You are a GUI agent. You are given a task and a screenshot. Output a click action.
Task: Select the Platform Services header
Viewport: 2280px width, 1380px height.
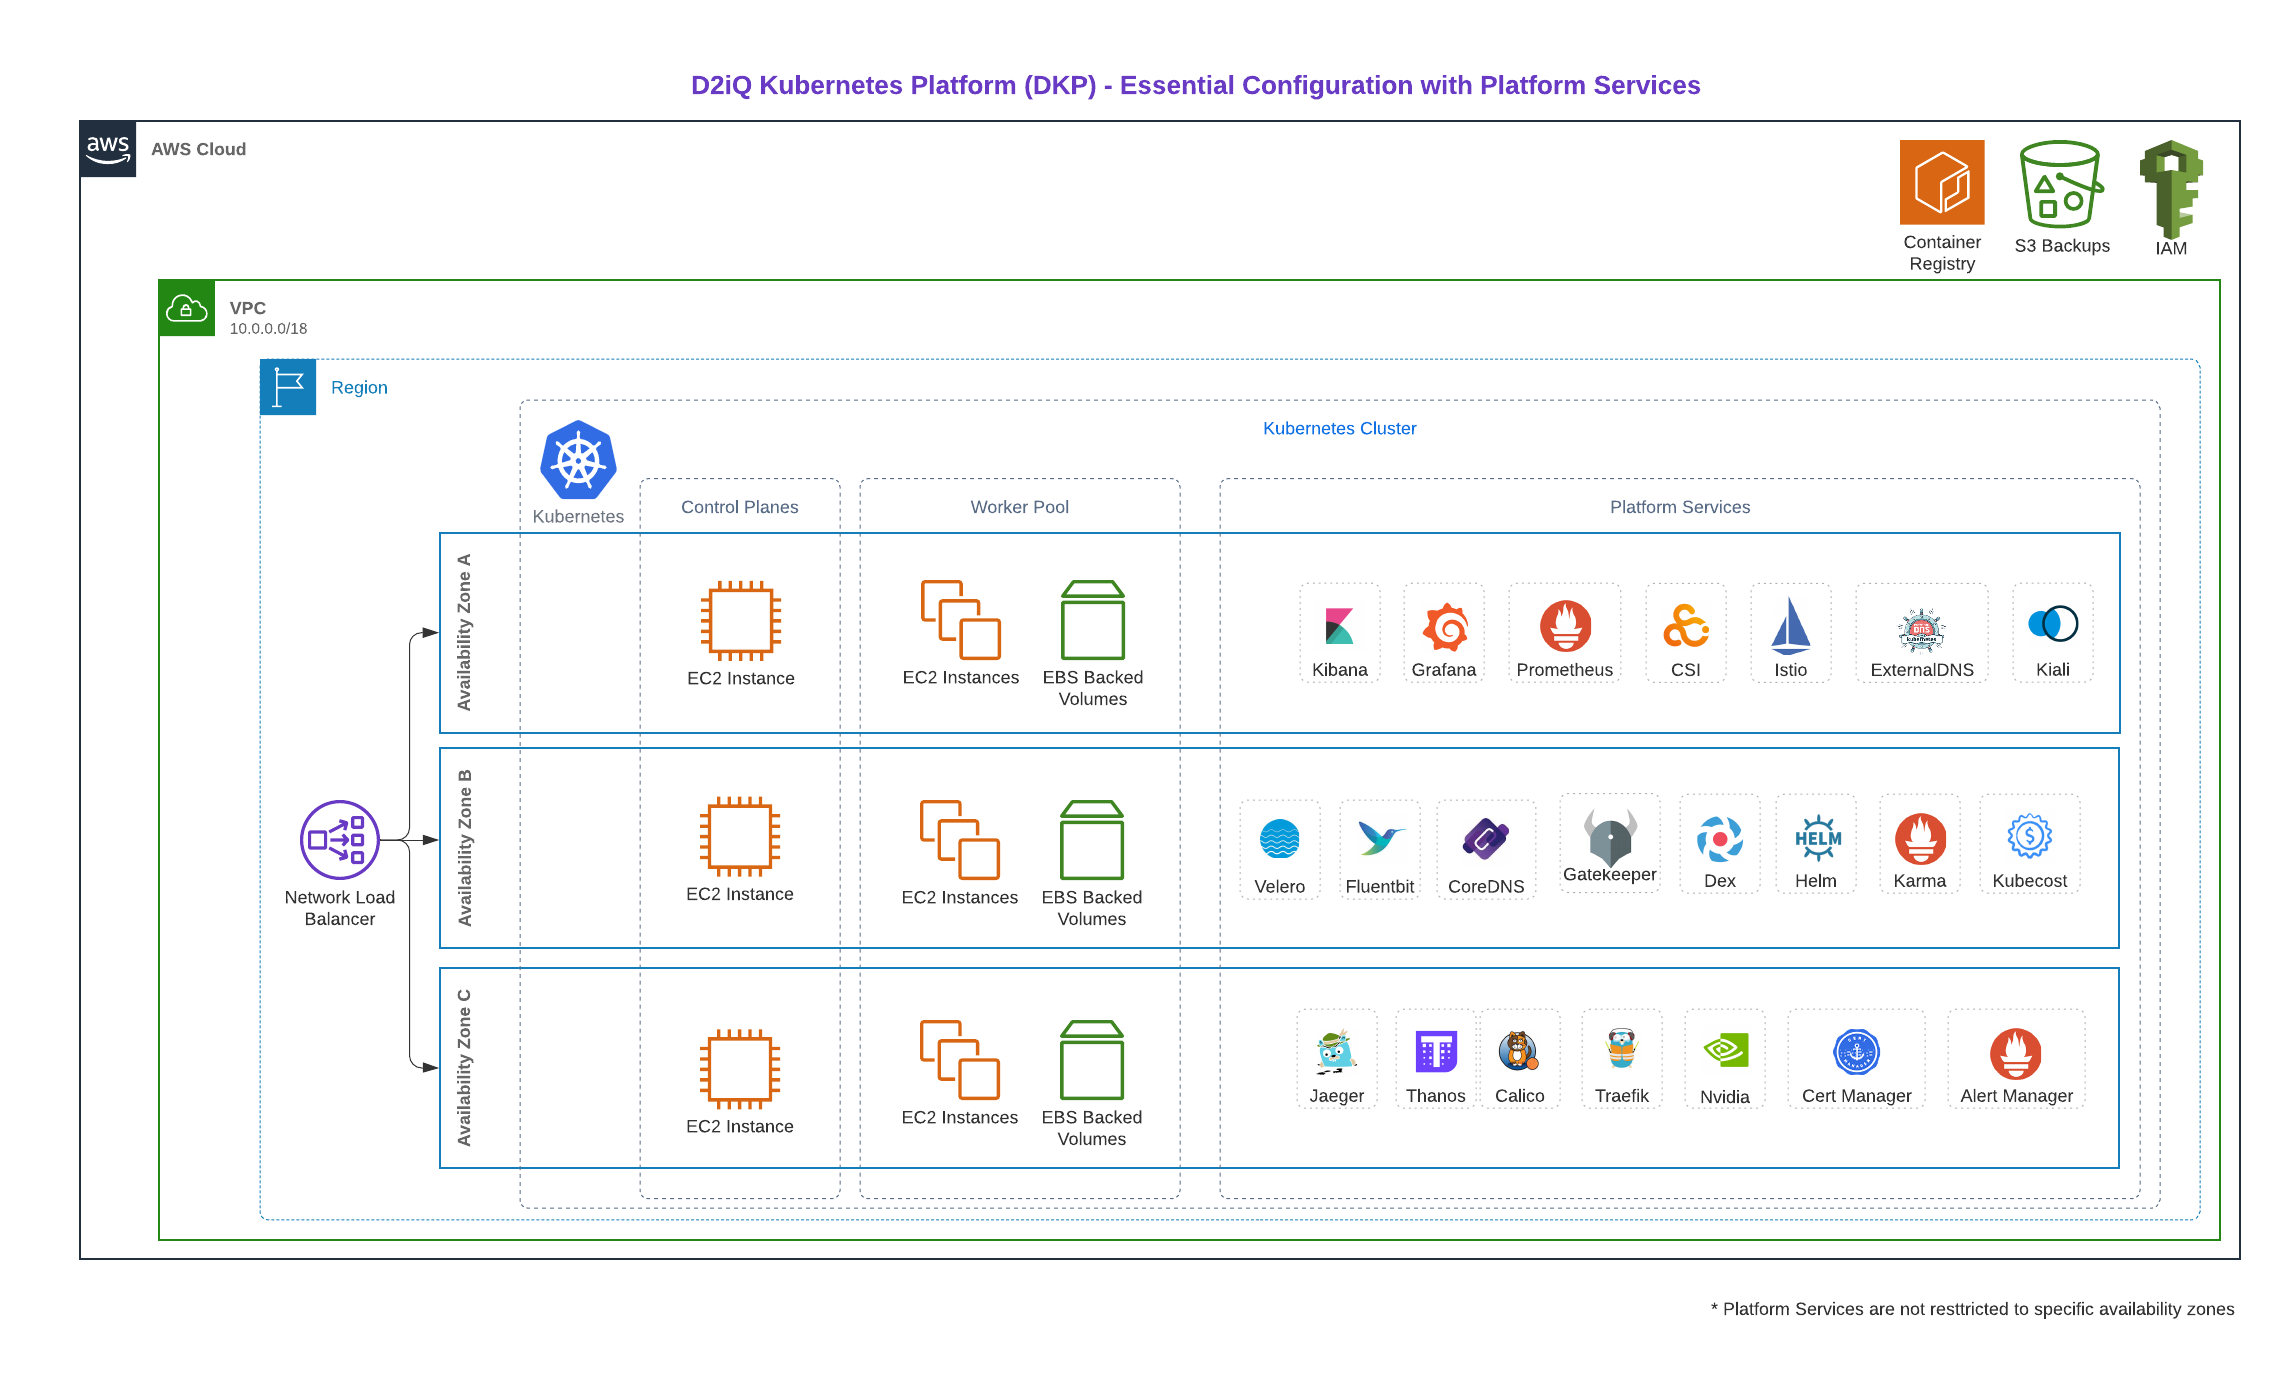tap(1679, 507)
